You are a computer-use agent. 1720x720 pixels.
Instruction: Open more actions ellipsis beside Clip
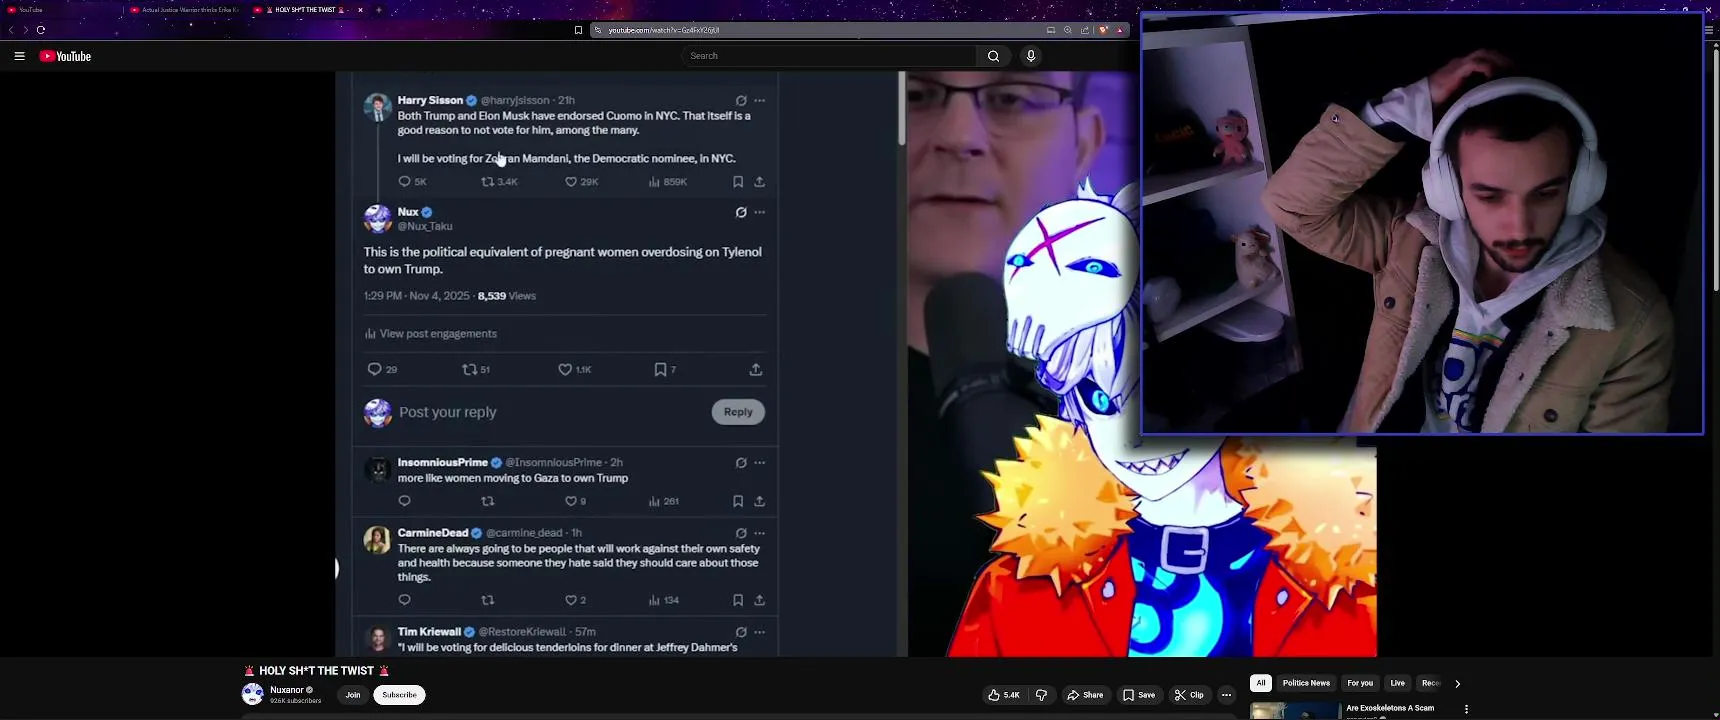coord(1226,695)
